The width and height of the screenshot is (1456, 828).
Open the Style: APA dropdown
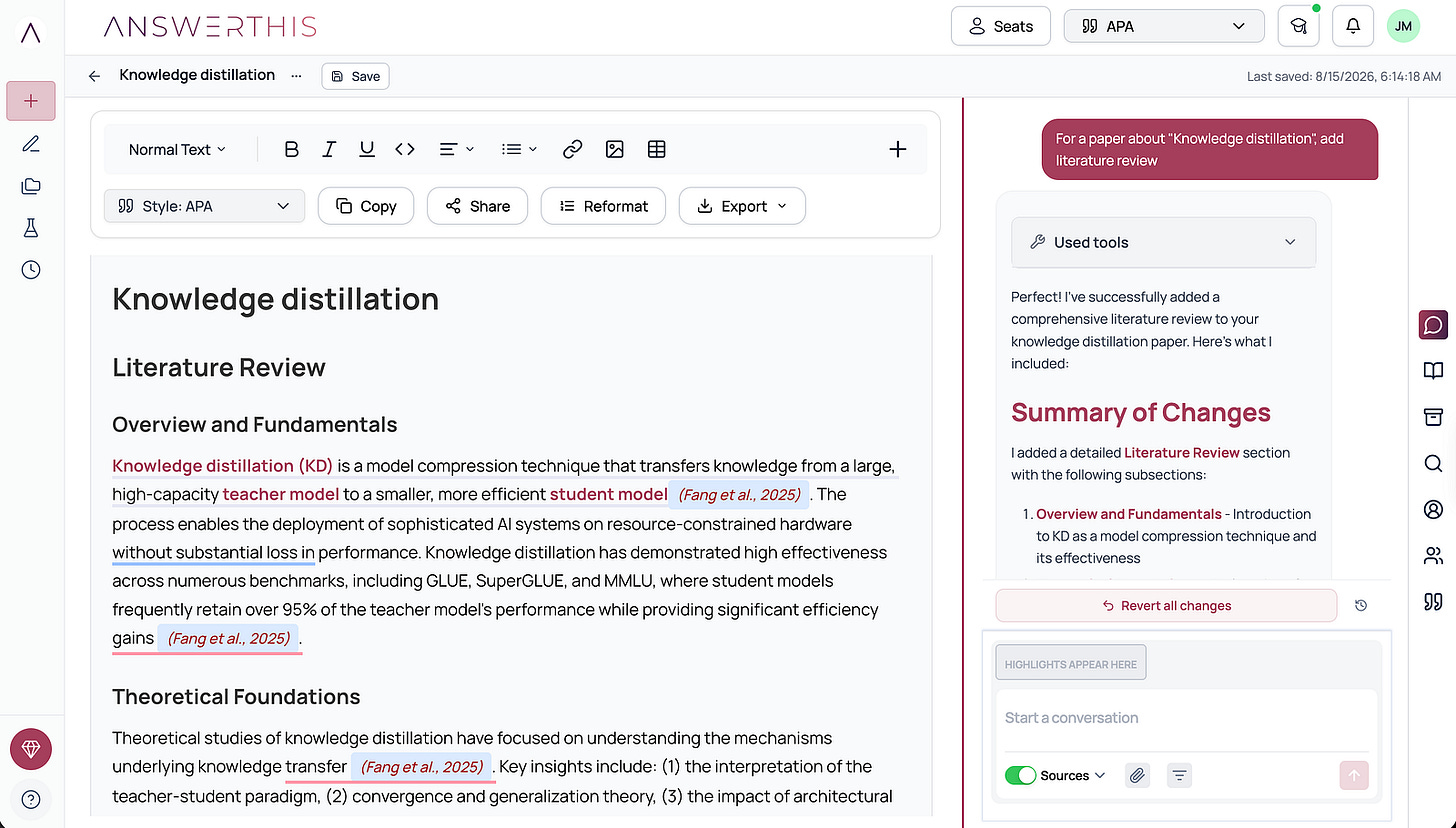tap(204, 206)
